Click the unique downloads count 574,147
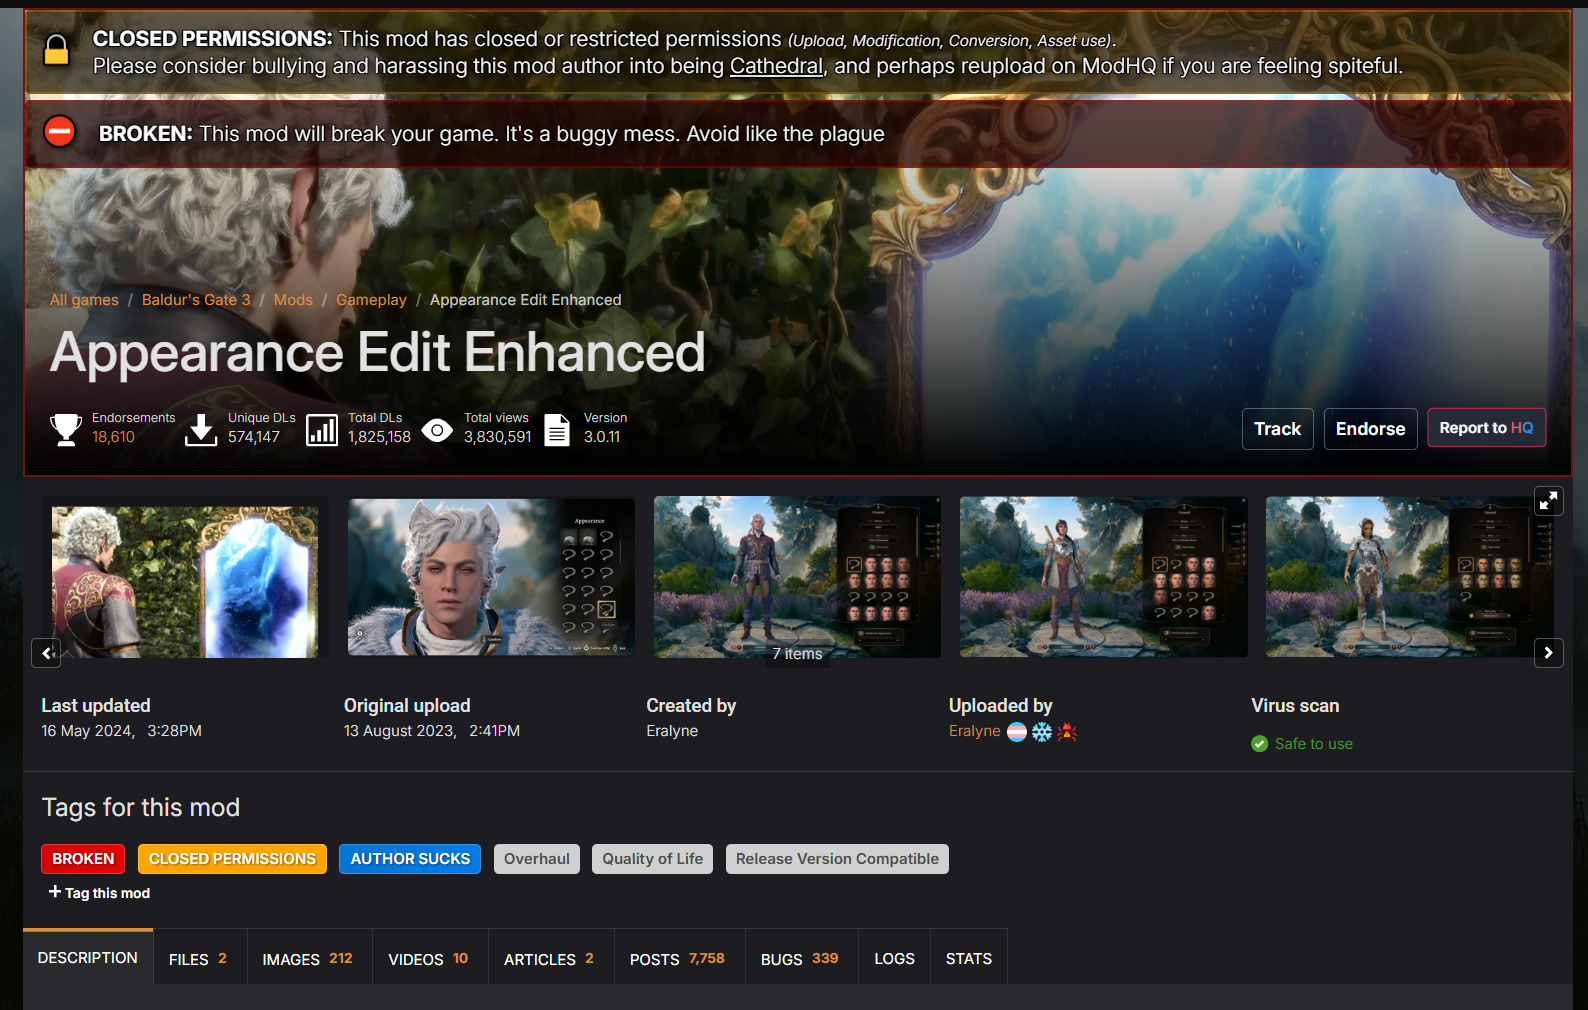The width and height of the screenshot is (1588, 1010). pos(254,437)
